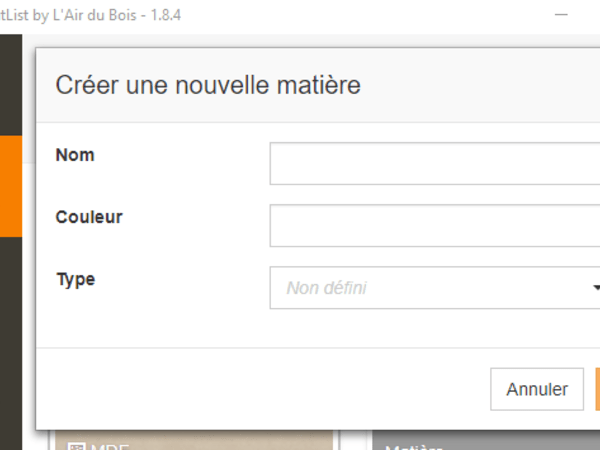The height and width of the screenshot is (450, 600).
Task: Click the Non défini placeholder text
Action: tap(326, 288)
